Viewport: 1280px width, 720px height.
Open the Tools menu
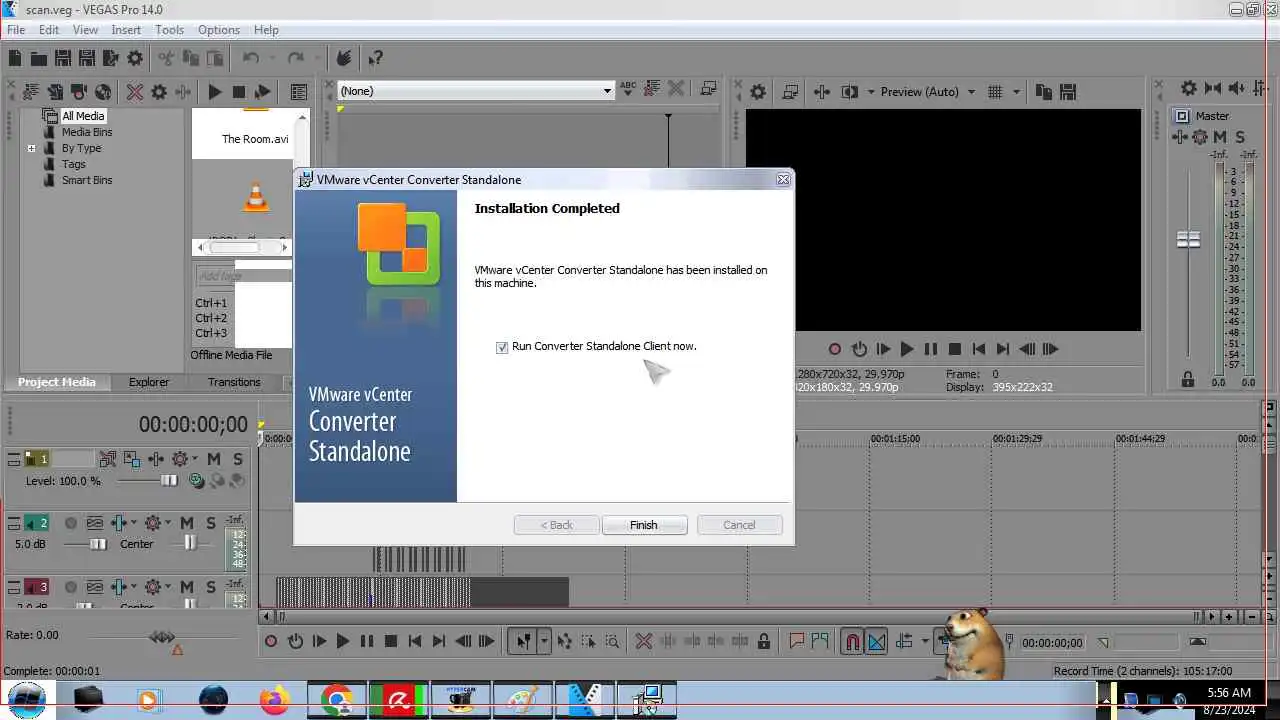(169, 30)
